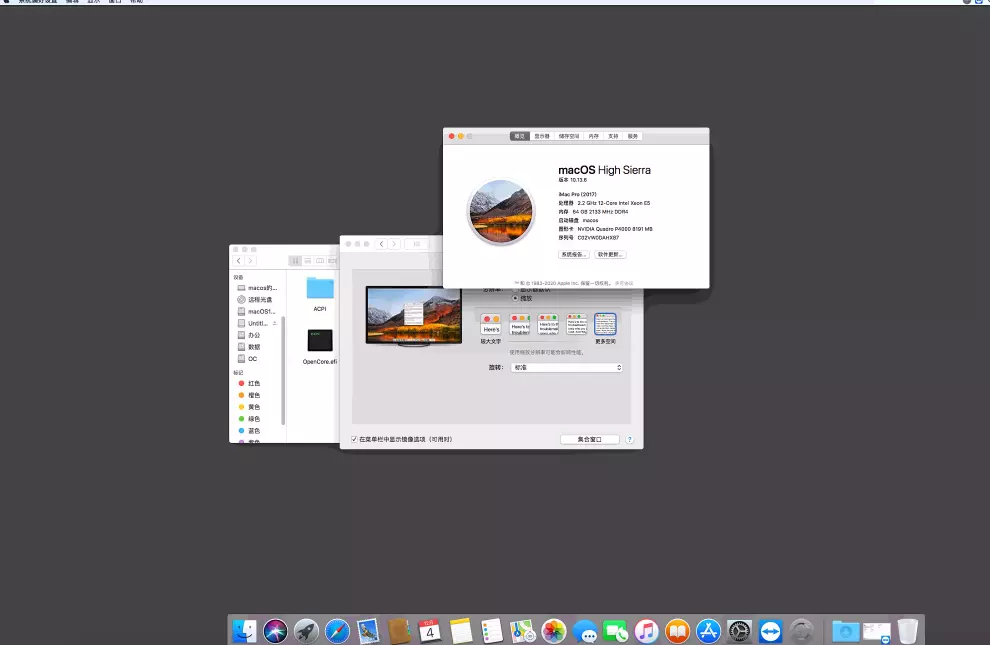Click the help question mark button
The height and width of the screenshot is (645, 990).
point(629,440)
